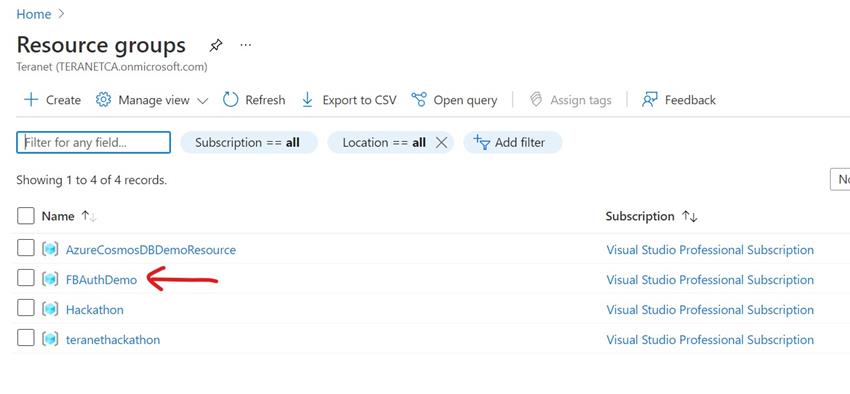Click the Create plus icon
This screenshot has width=850, height=394.
(31, 100)
